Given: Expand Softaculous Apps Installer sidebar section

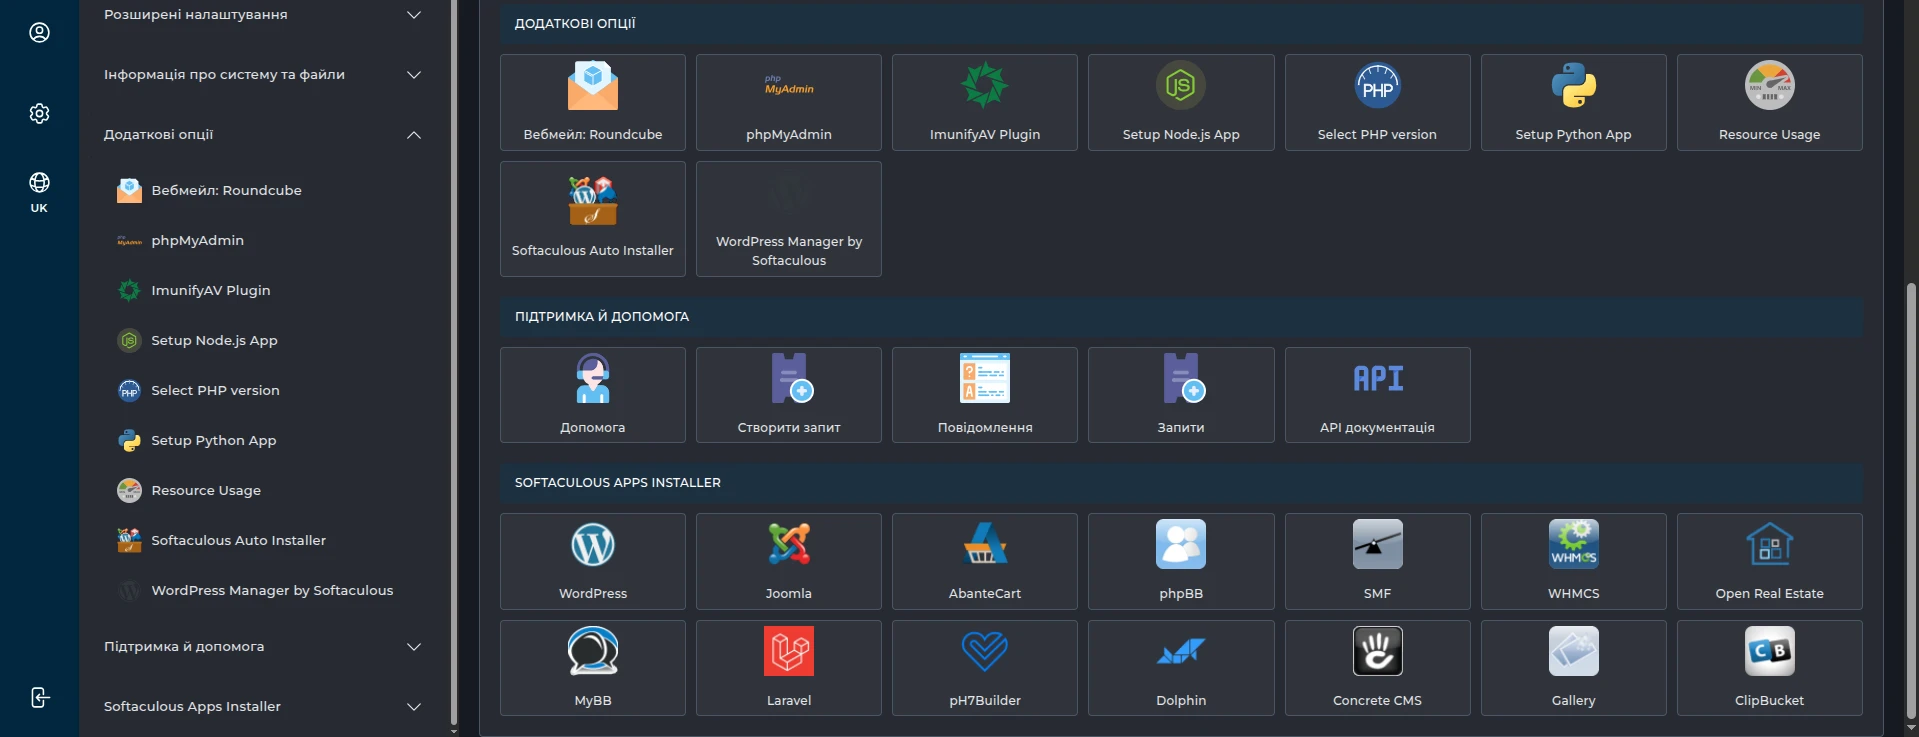Looking at the screenshot, I should 263,707.
